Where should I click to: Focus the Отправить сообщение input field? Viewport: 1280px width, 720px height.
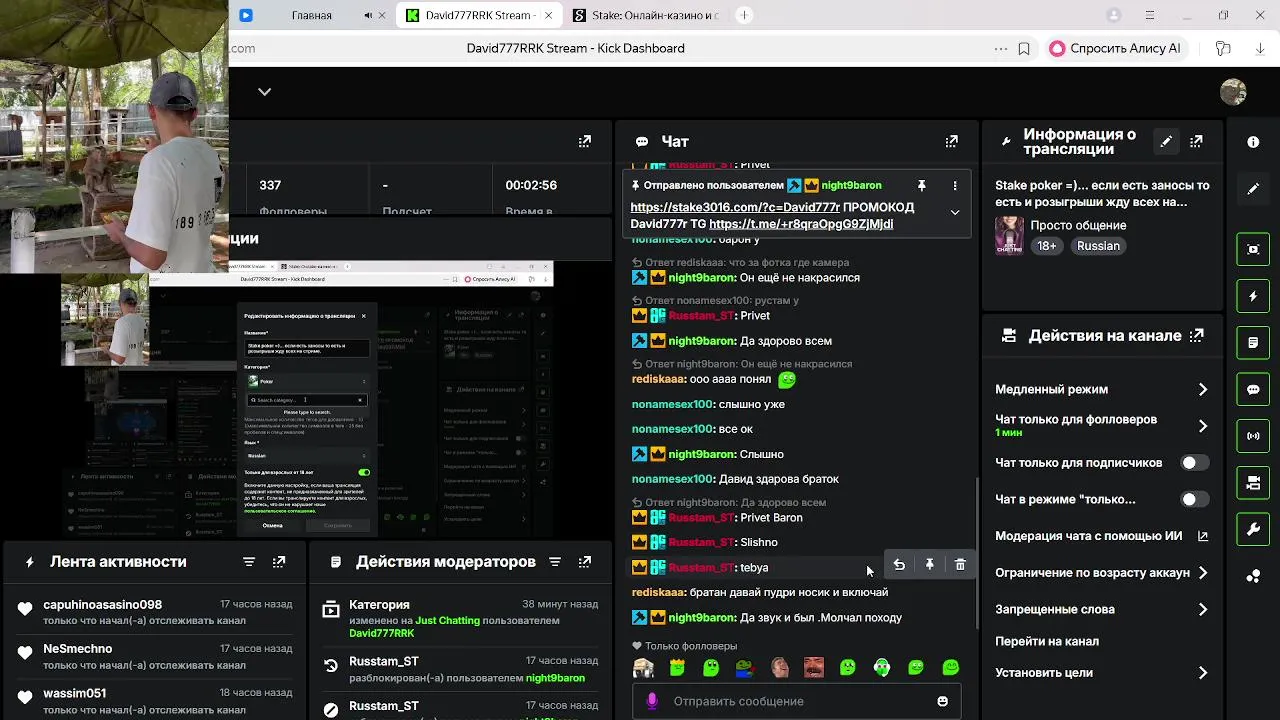796,701
